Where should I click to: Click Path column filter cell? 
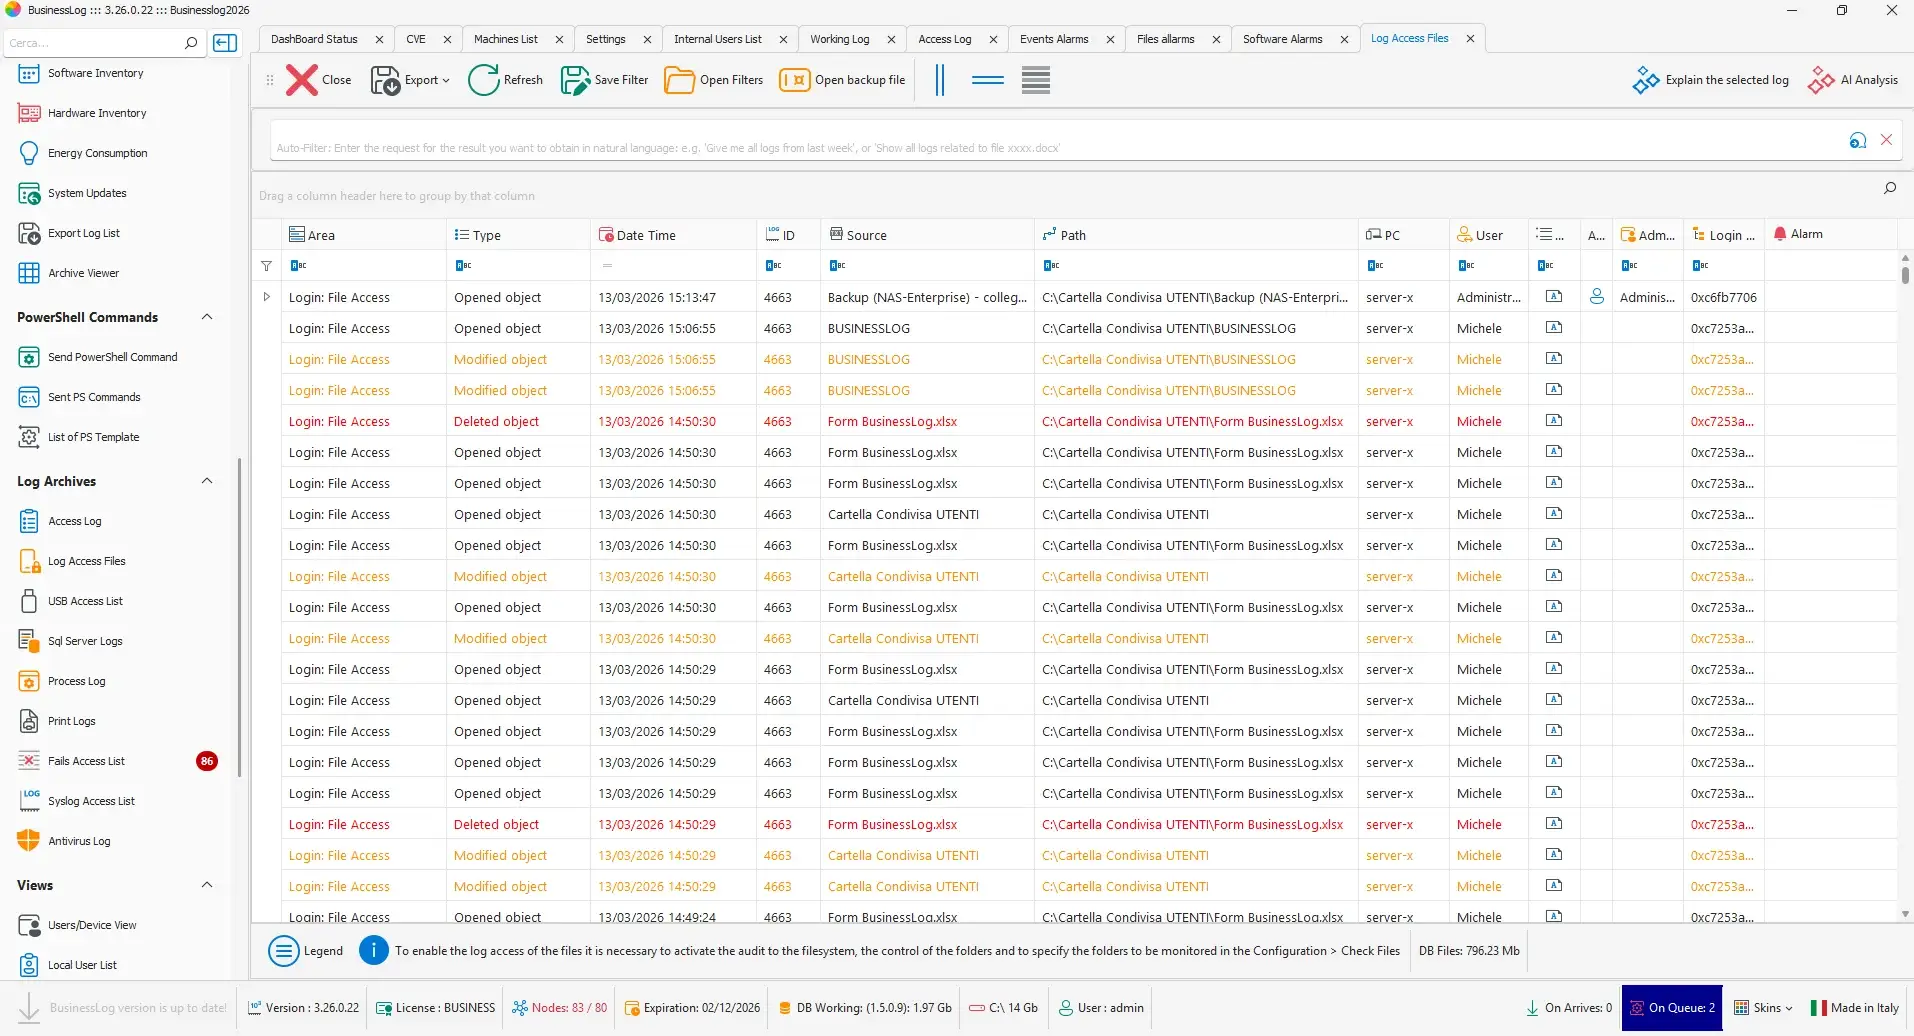[x=1196, y=266]
